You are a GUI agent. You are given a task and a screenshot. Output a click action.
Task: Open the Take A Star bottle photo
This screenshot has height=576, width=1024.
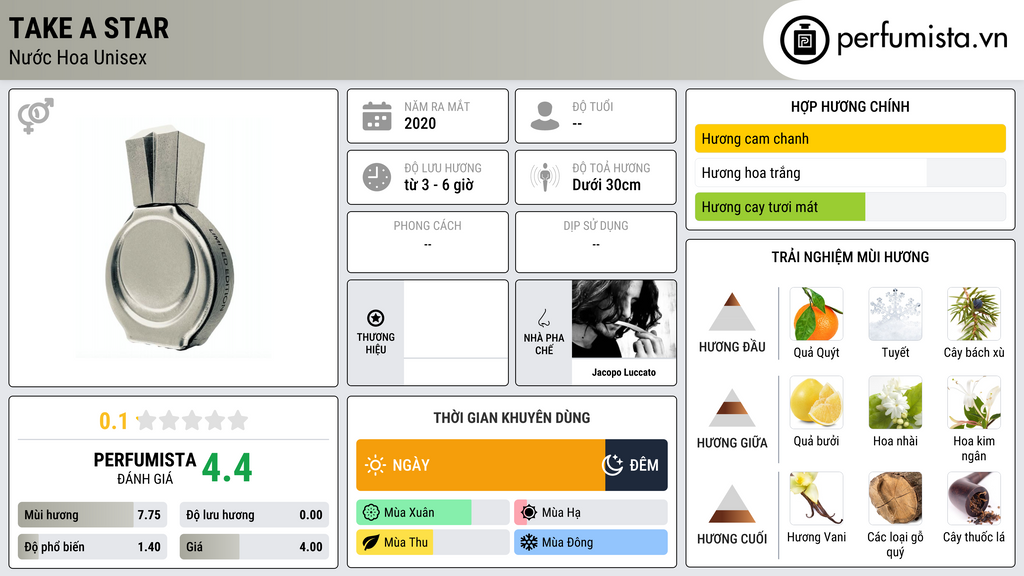click(173, 238)
